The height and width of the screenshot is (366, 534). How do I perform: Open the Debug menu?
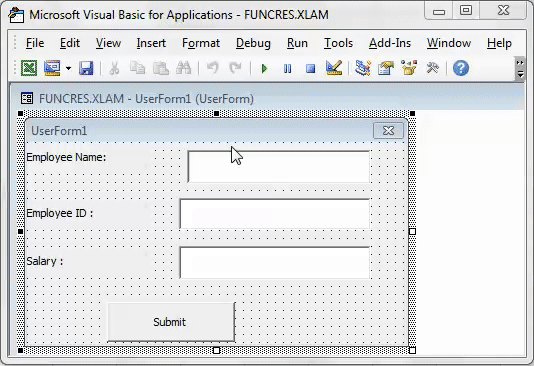[253, 43]
